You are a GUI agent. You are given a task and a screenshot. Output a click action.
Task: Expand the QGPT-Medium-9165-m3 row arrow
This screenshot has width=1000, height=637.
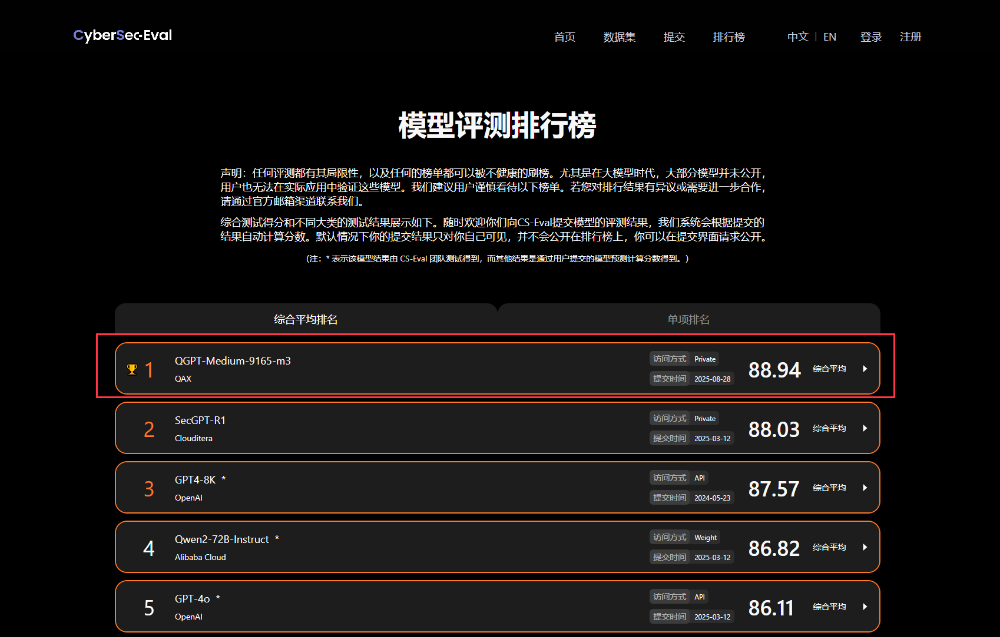pos(865,369)
